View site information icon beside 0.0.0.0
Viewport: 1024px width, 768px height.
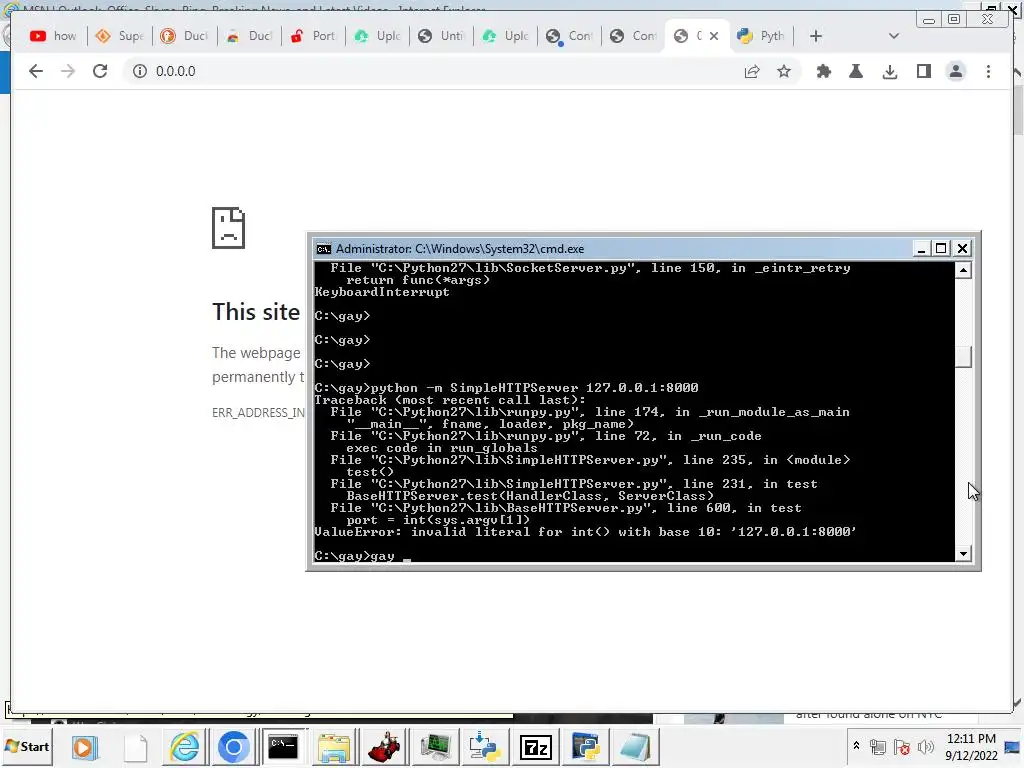coord(140,71)
